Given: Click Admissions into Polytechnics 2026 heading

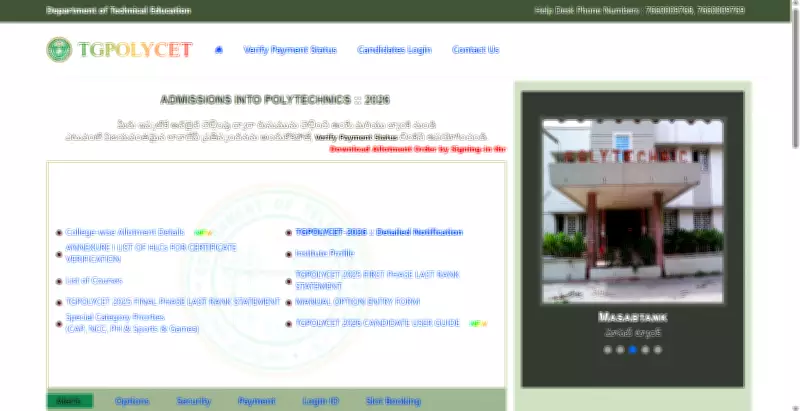Looking at the screenshot, I should point(275,100).
